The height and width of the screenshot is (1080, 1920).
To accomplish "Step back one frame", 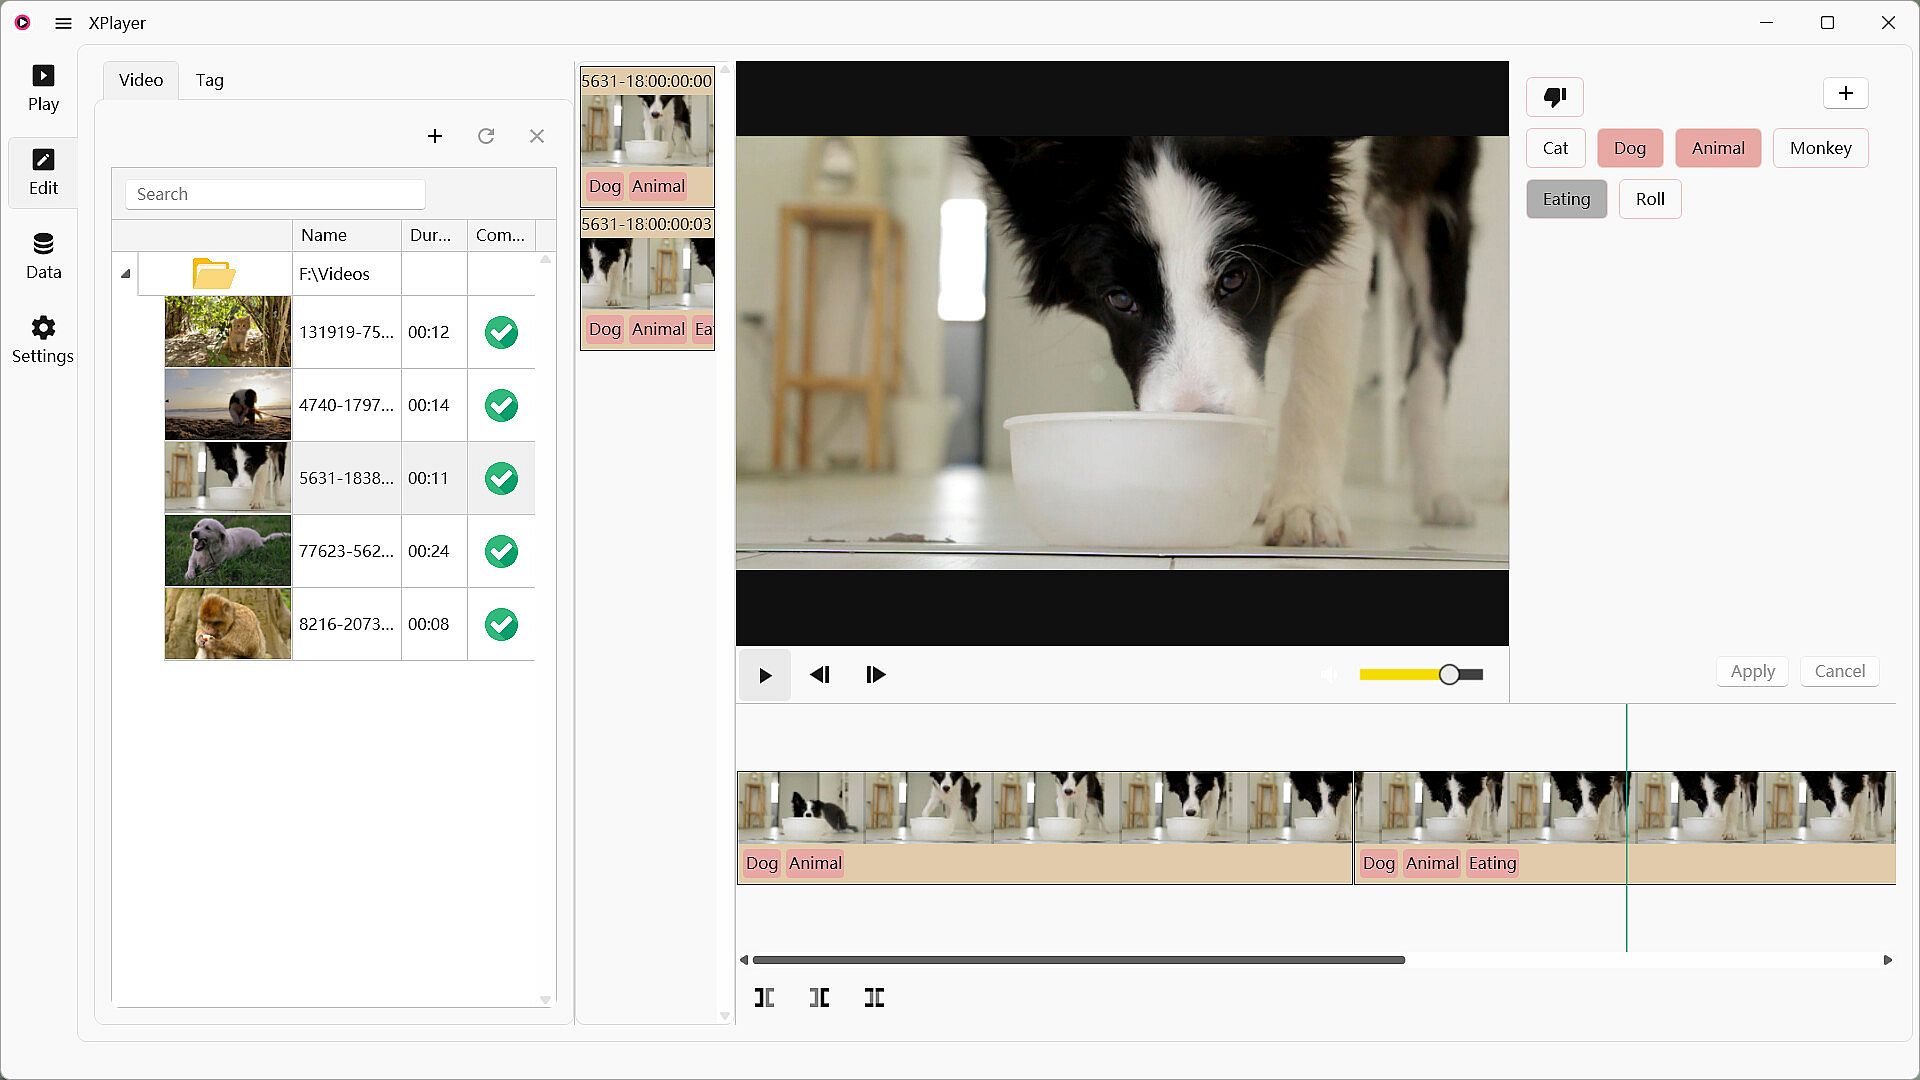I will click(x=820, y=675).
